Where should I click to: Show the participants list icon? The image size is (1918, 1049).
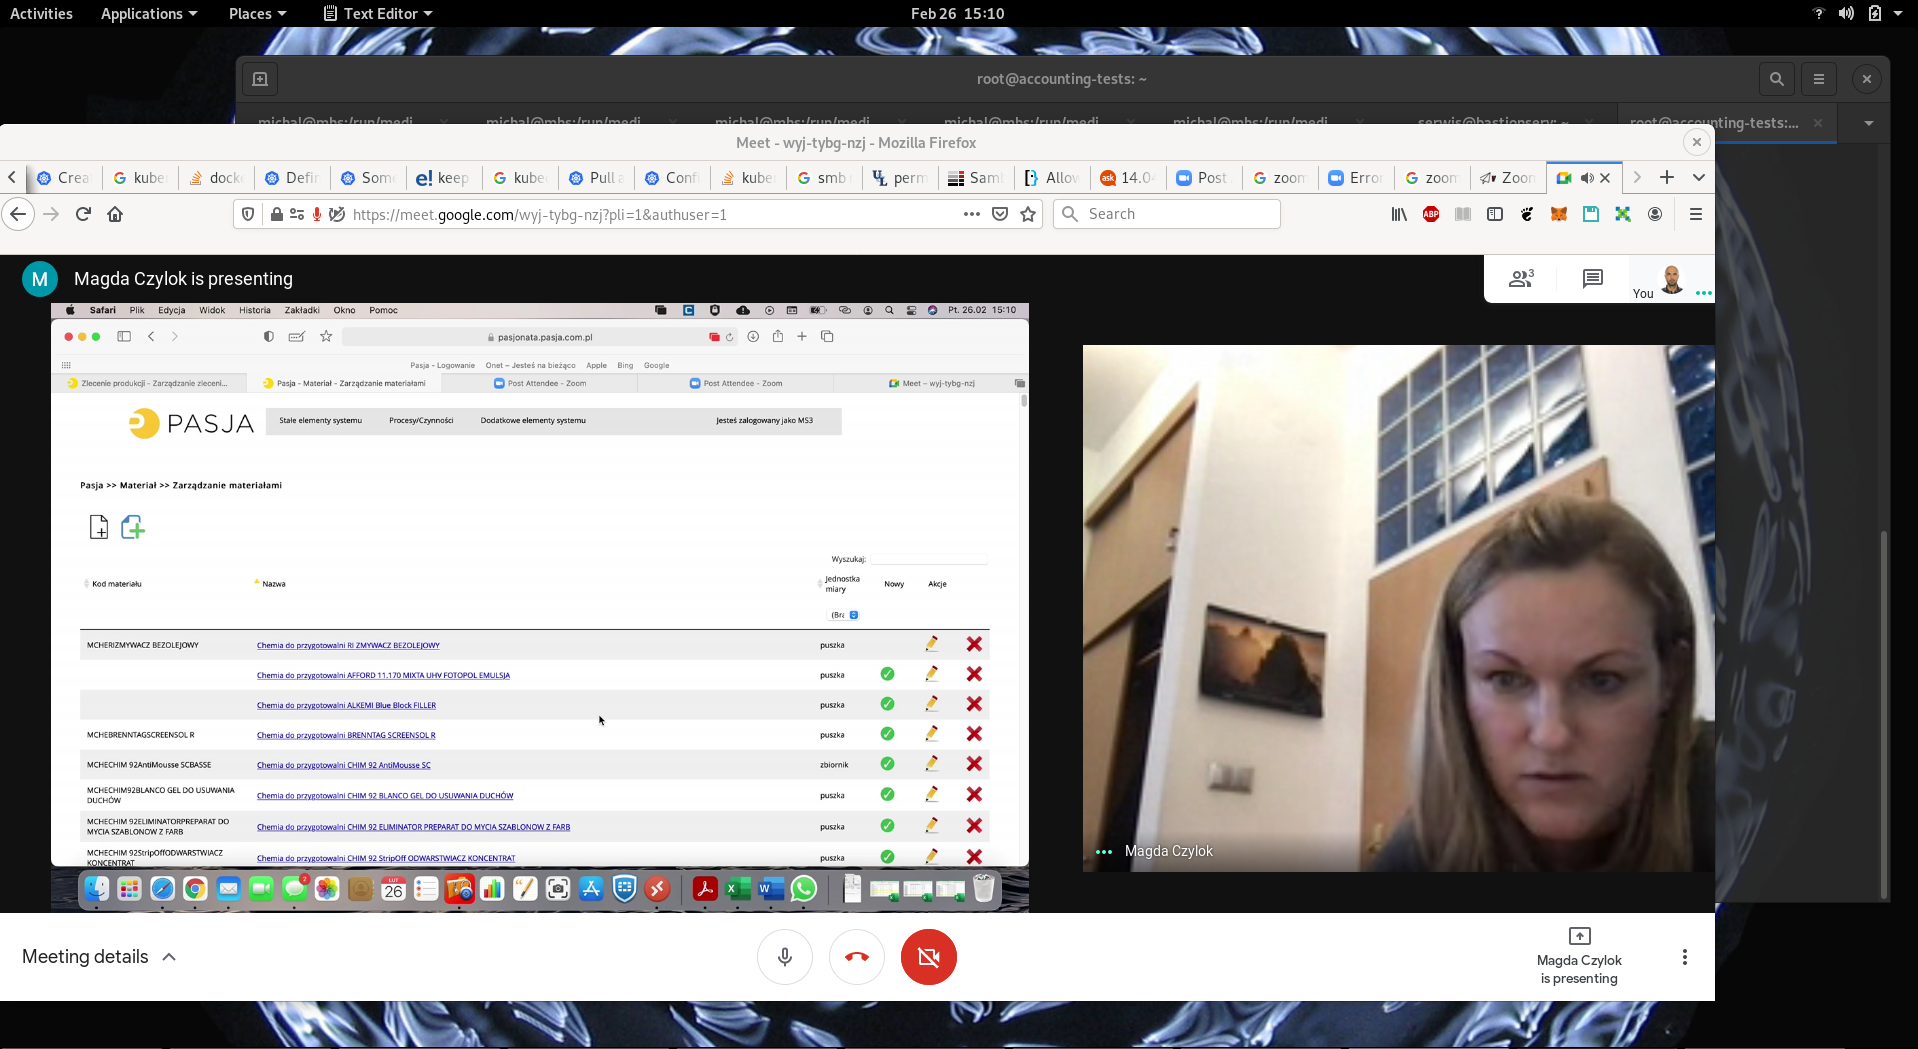pyautogui.click(x=1521, y=279)
